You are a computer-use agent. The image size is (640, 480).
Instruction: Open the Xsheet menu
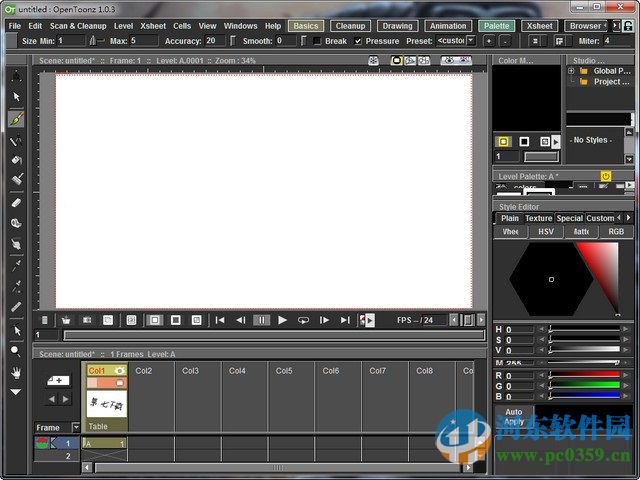153,26
